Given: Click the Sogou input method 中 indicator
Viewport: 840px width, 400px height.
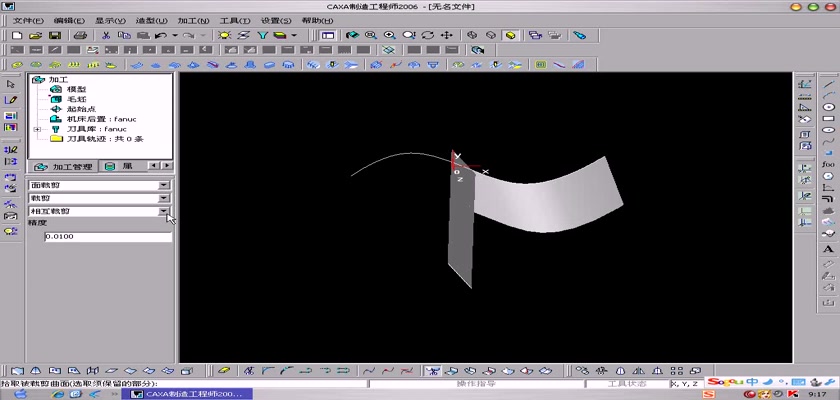Looking at the screenshot, I should coord(753,382).
